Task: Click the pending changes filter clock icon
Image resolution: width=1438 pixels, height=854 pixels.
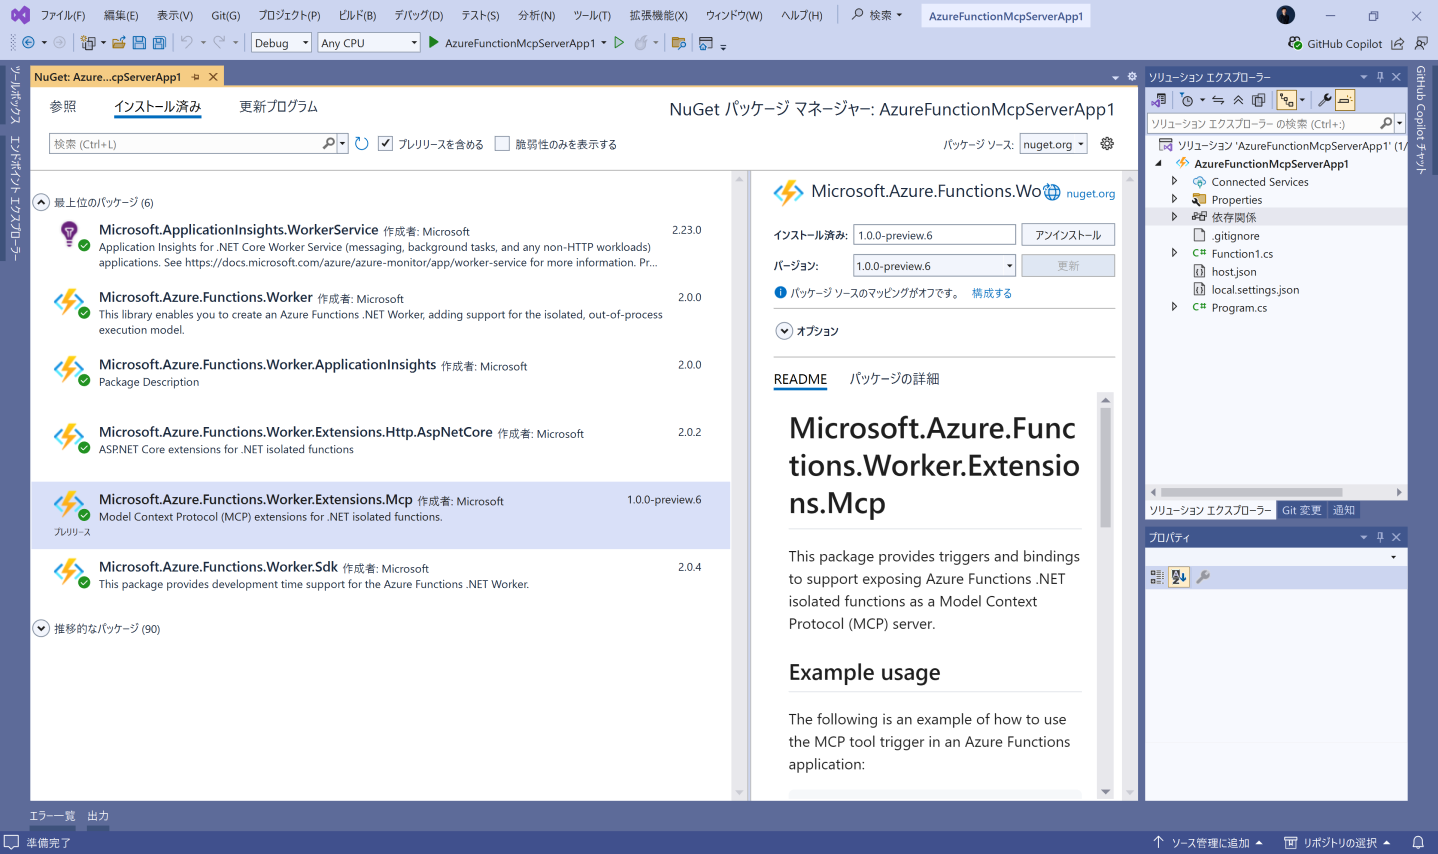Action: point(1187,100)
